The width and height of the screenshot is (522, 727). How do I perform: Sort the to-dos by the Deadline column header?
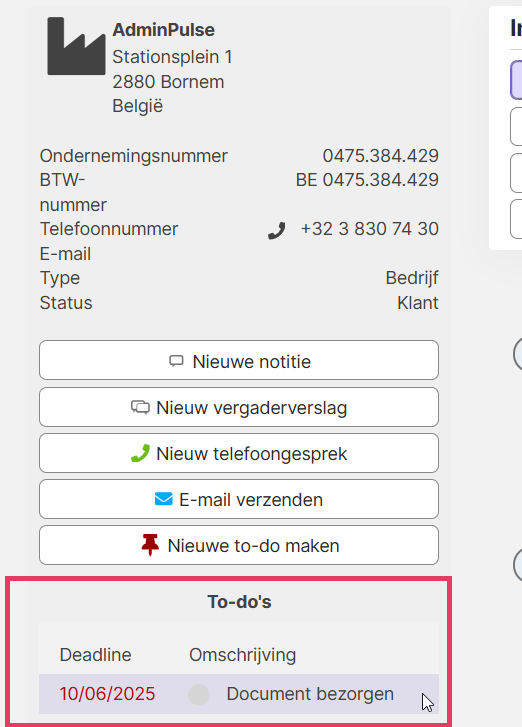coord(95,655)
